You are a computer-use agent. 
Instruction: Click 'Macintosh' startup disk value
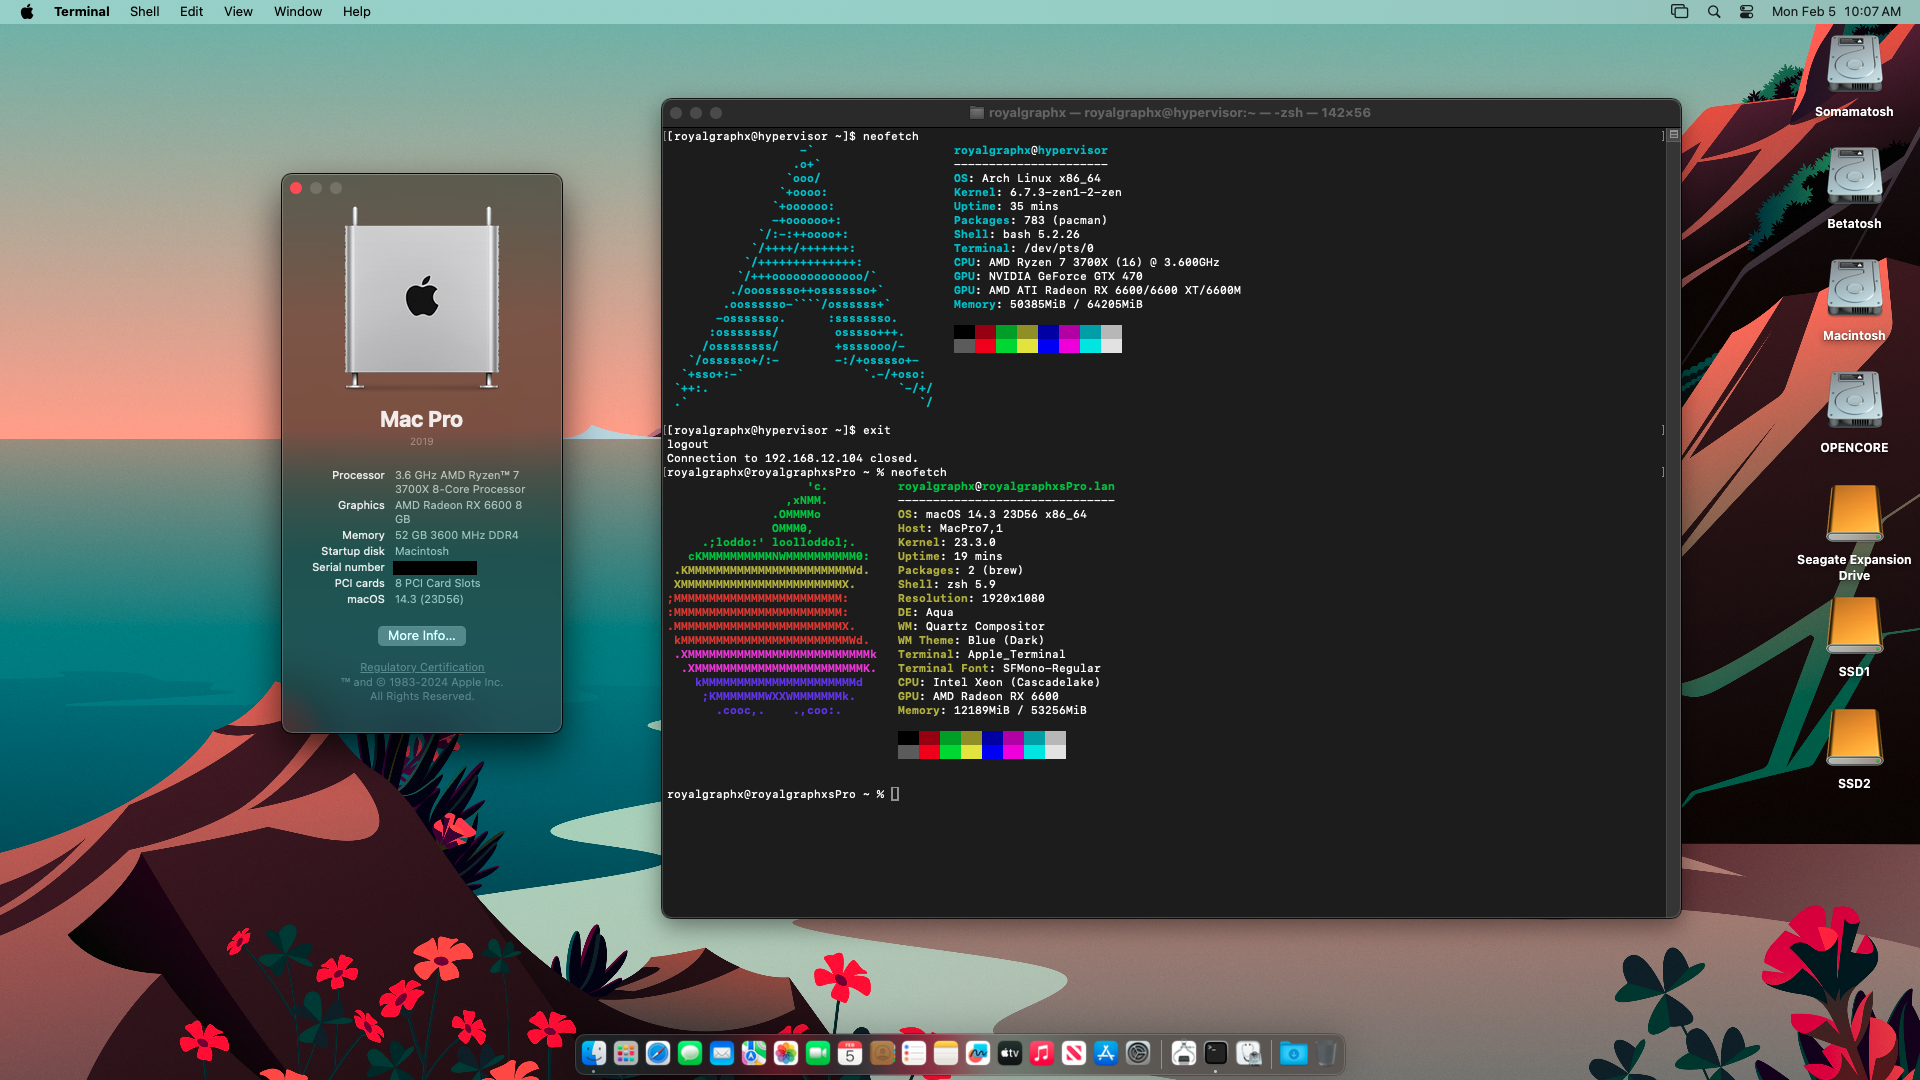[x=421, y=552]
